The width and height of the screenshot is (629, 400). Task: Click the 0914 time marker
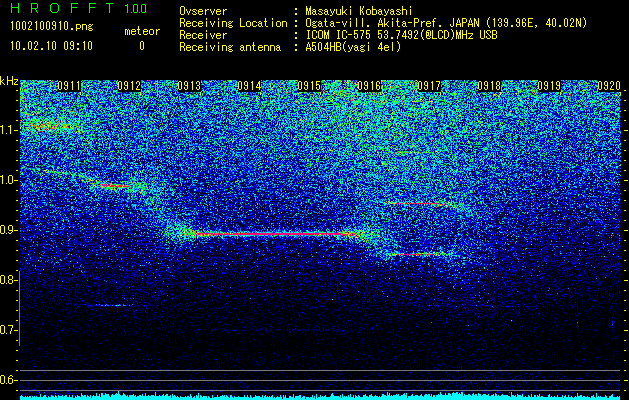[x=249, y=86]
